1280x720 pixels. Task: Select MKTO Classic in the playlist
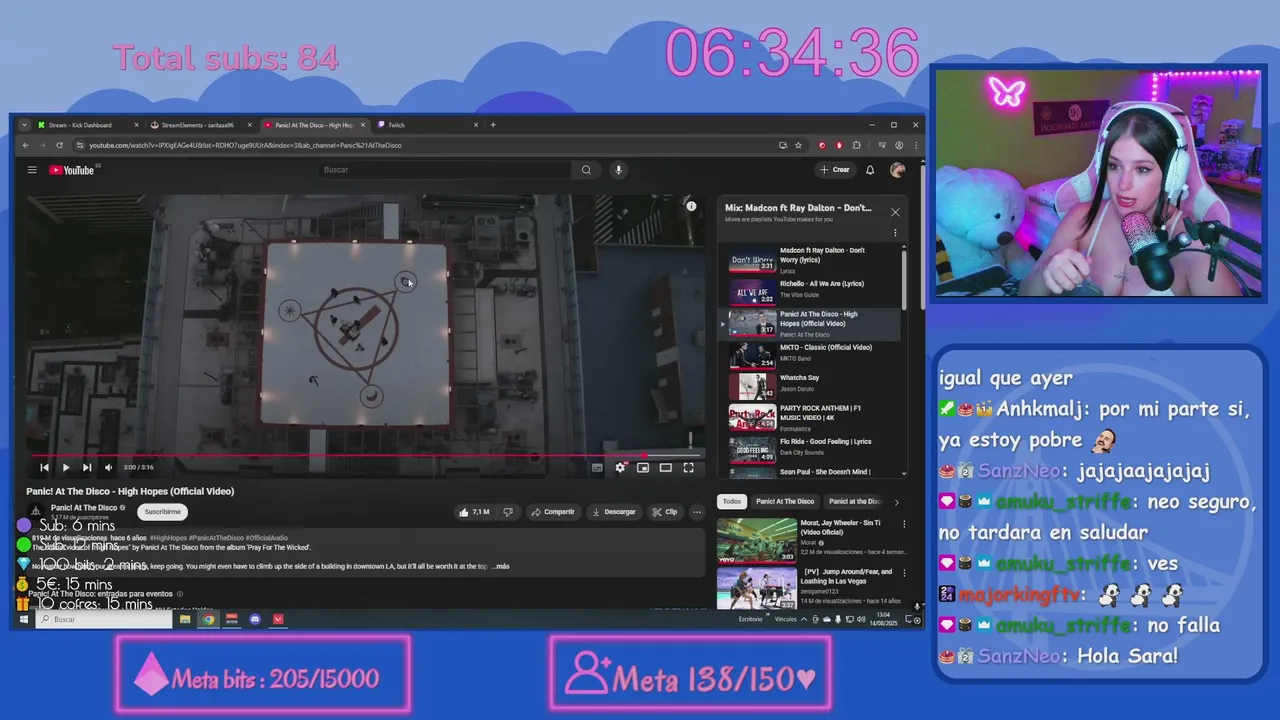pos(812,353)
